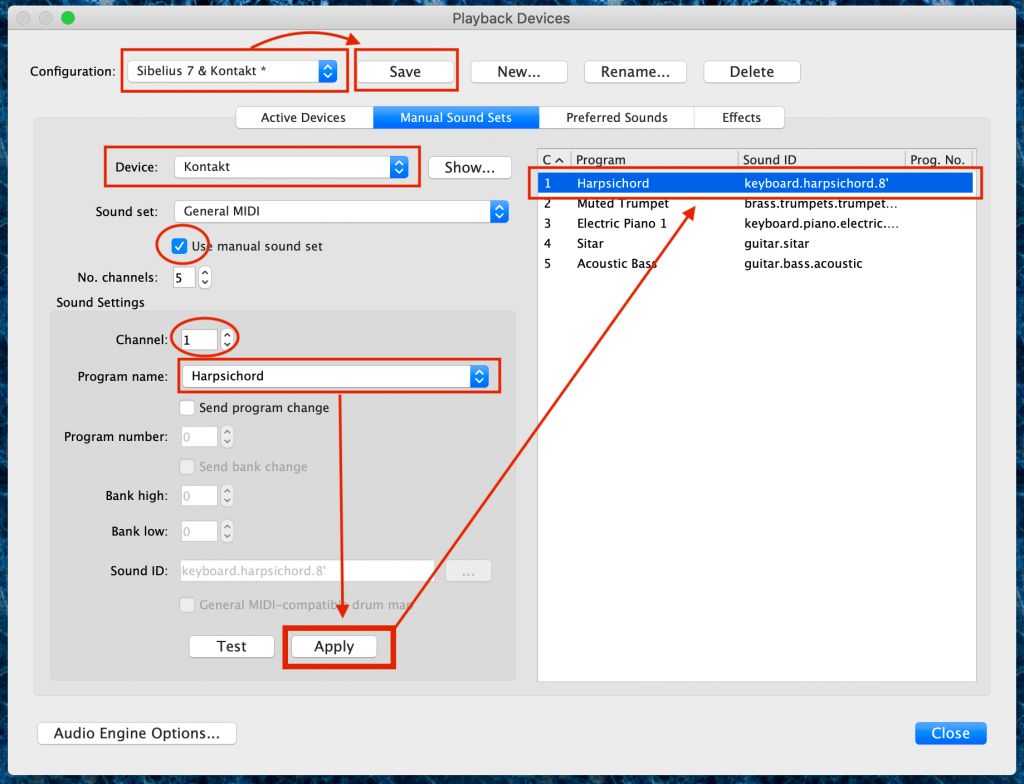
Task: Enable the Use manual sound set checkbox
Action: pyautogui.click(x=180, y=247)
